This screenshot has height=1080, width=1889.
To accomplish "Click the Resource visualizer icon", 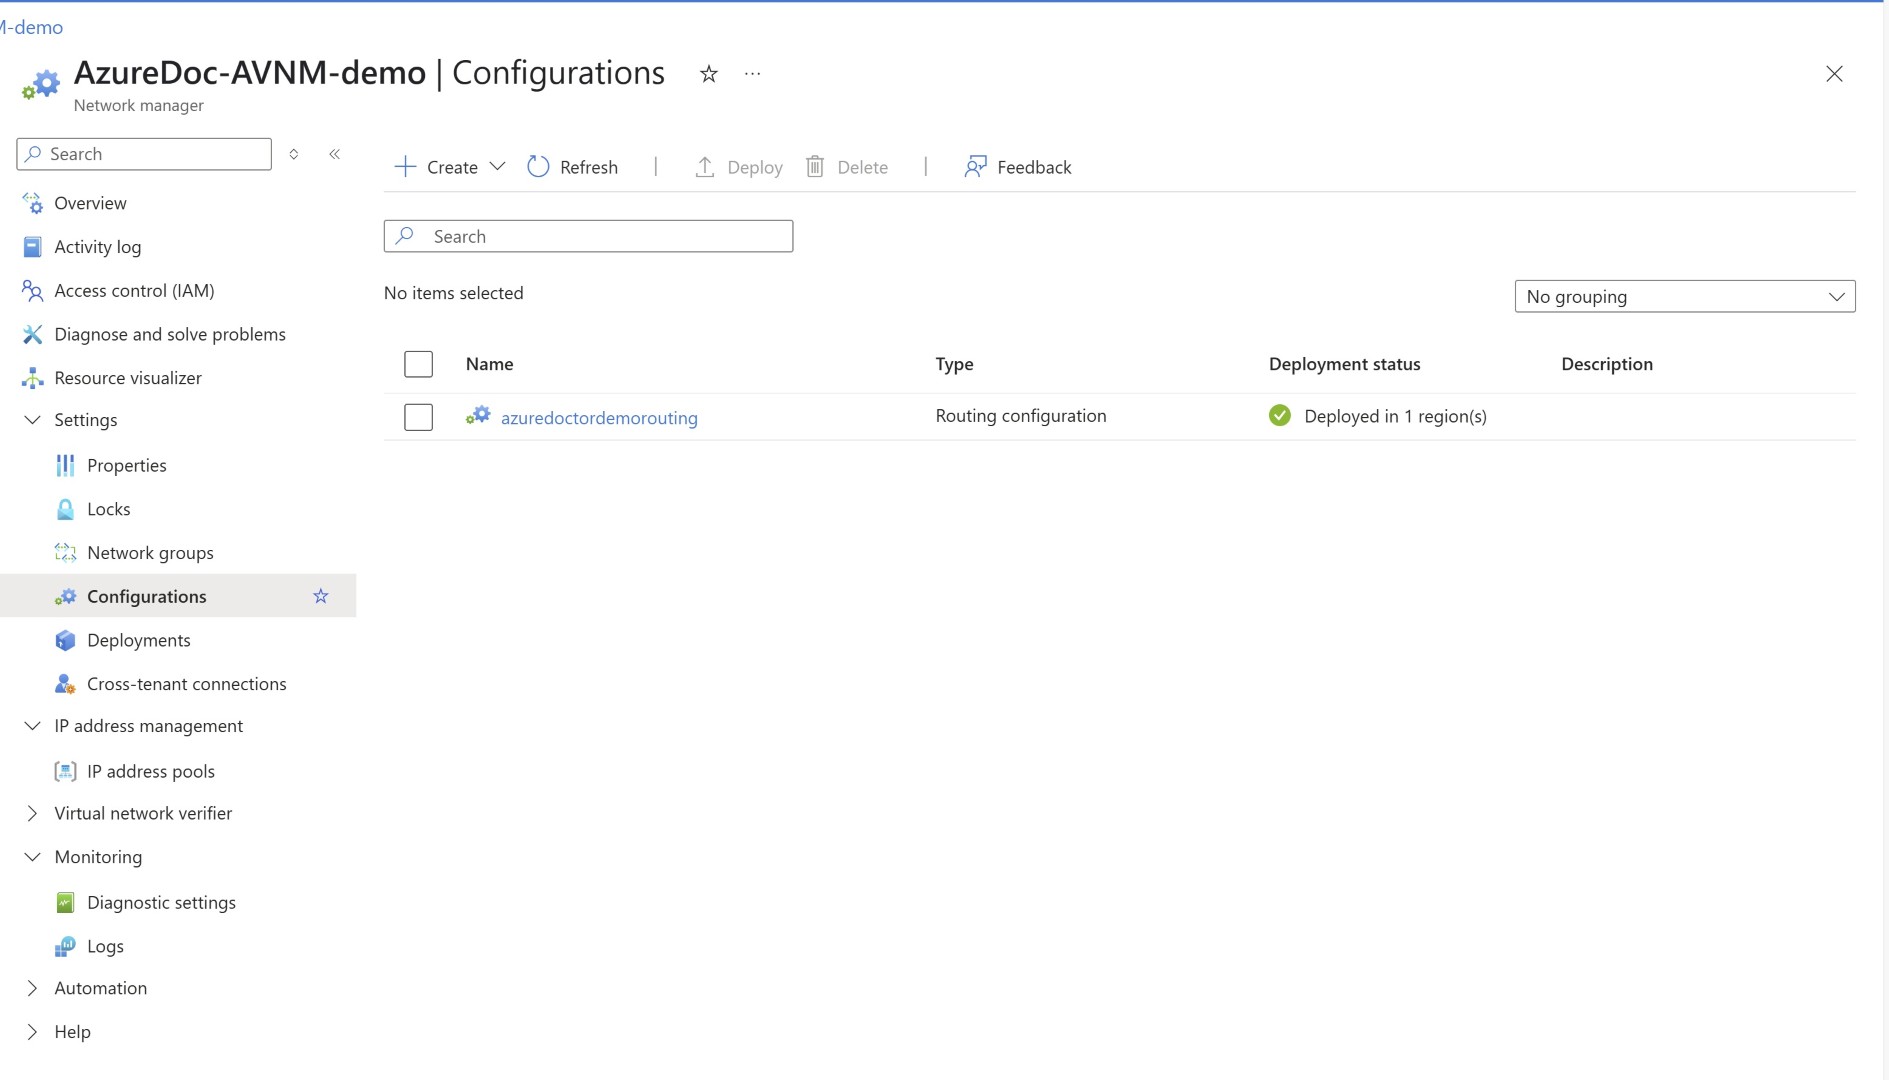I will tap(32, 378).
